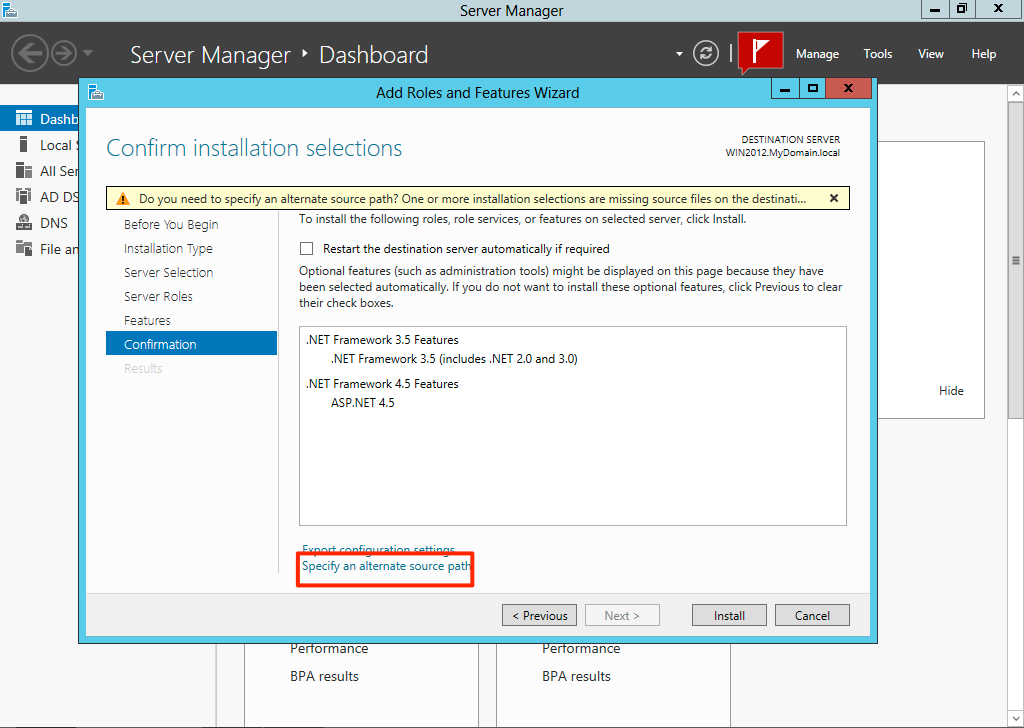The image size is (1024, 728).
Task: Click the right Performance label in the dashboard
Action: click(x=581, y=648)
